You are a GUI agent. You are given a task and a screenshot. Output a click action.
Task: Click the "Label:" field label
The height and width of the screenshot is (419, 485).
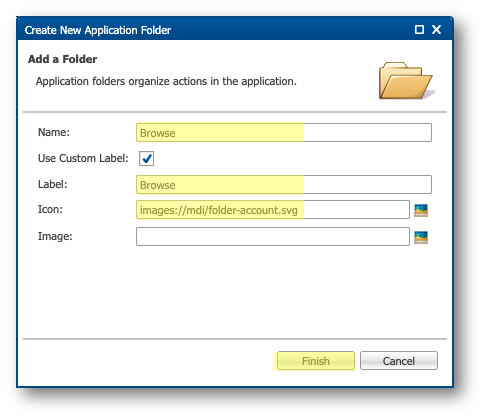52,184
